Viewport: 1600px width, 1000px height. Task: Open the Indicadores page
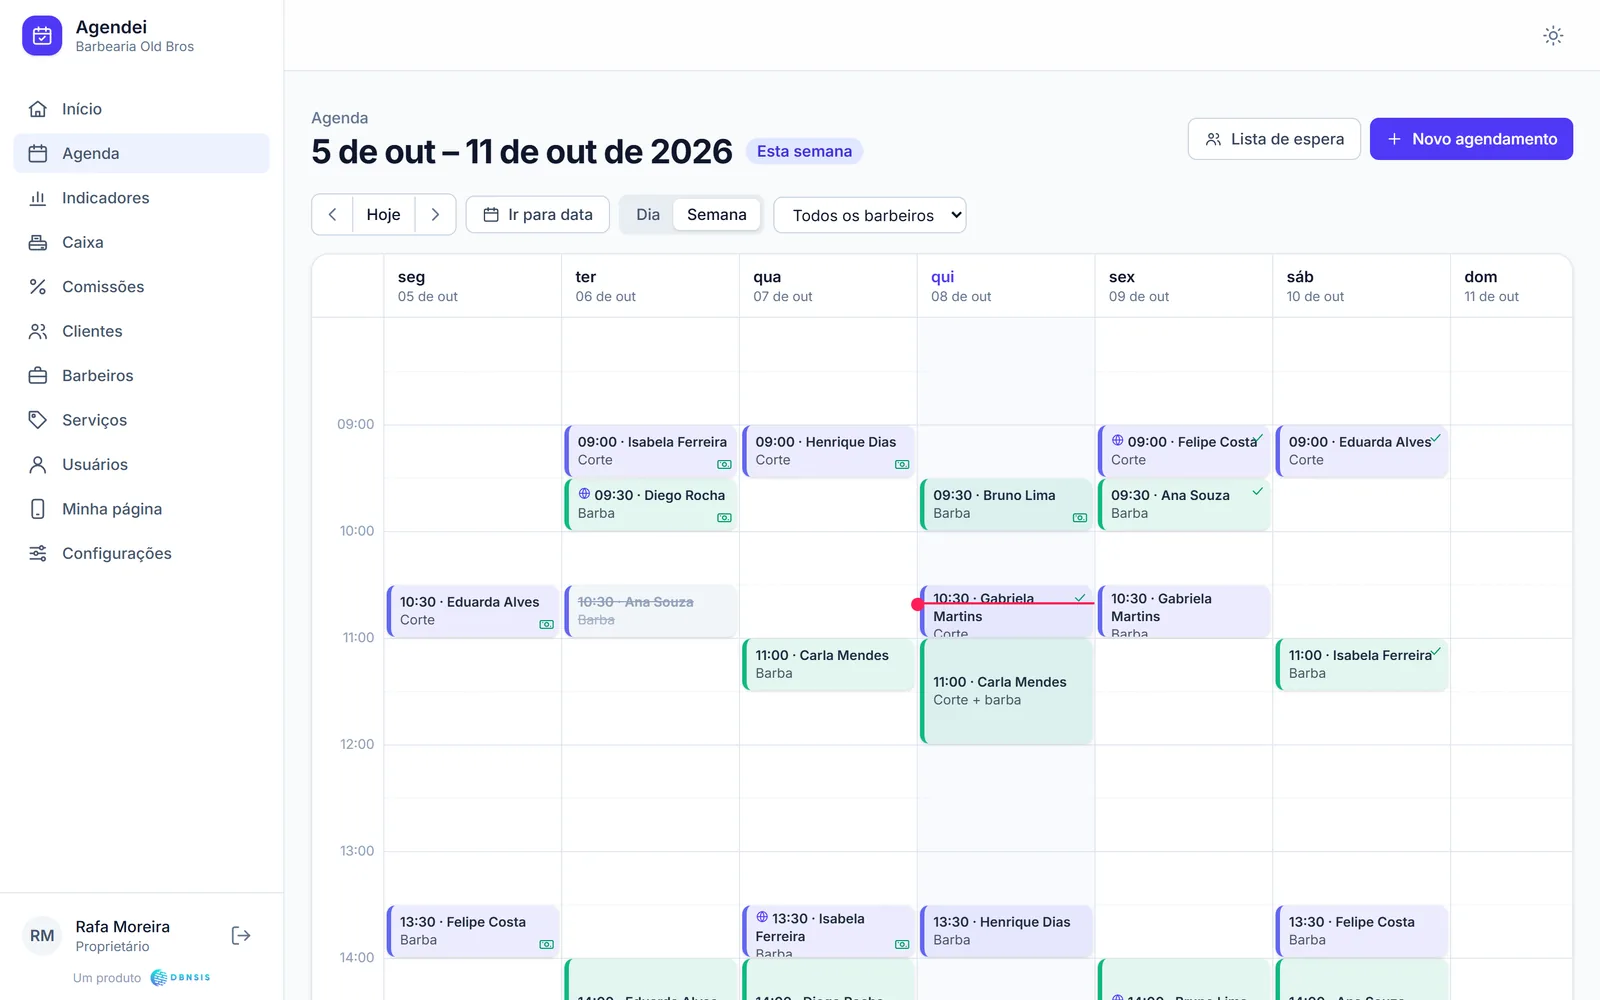pyautogui.click(x=141, y=198)
